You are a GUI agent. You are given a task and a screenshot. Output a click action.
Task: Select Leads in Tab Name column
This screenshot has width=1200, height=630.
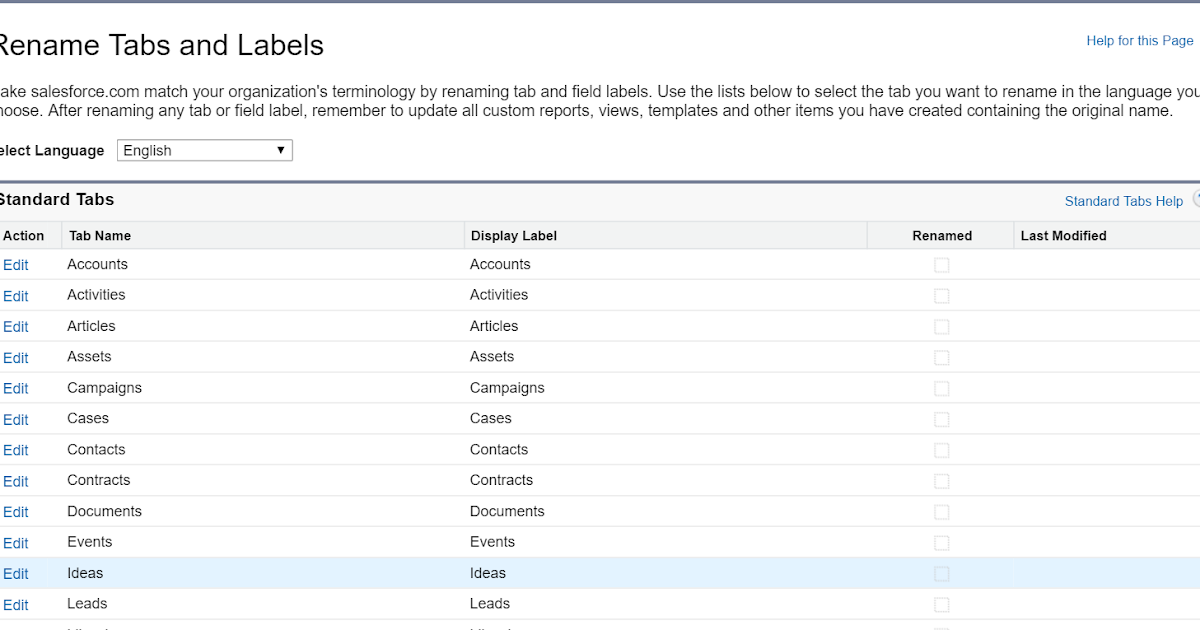click(x=87, y=604)
